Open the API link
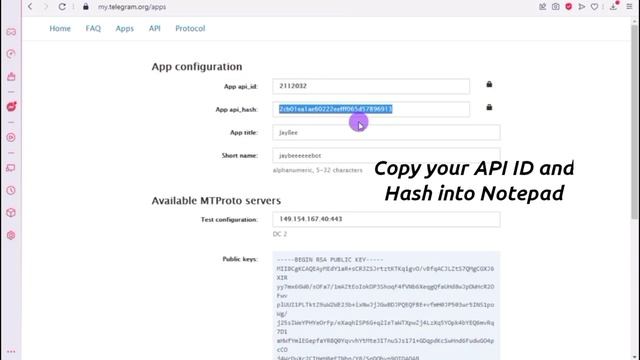This screenshot has width=640, height=360. pos(155,29)
